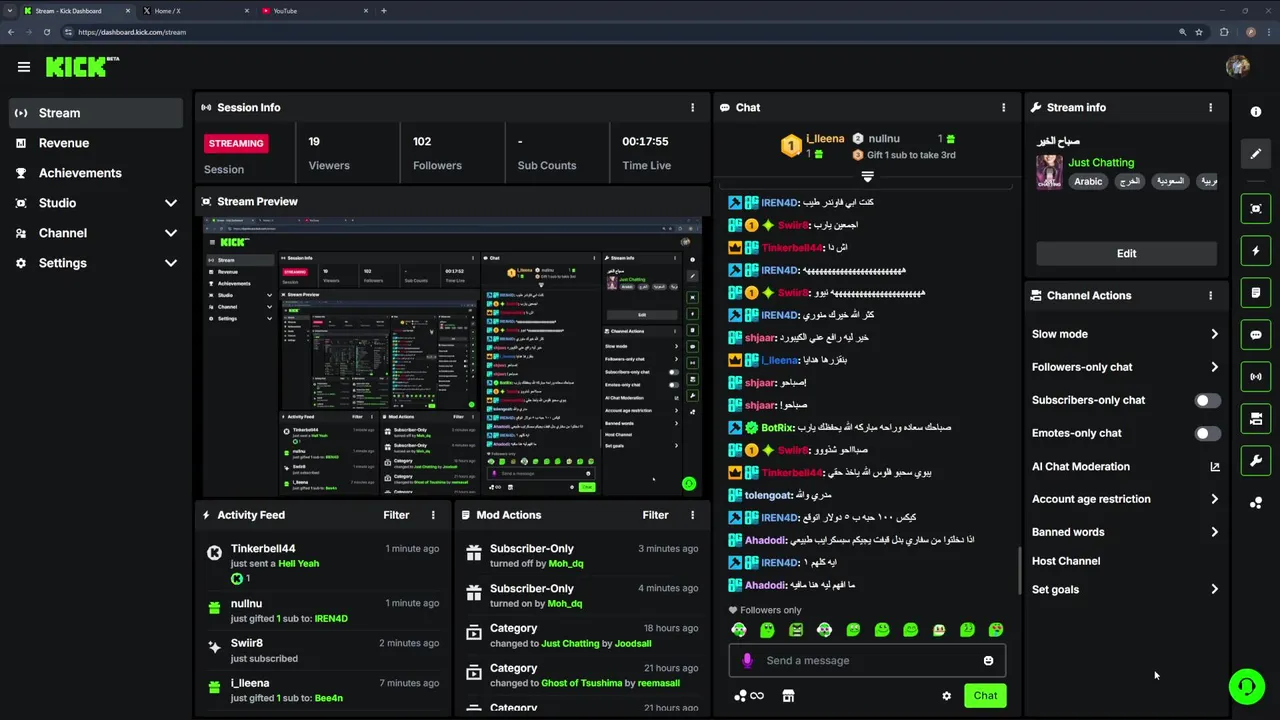Open Slow mode options
The image size is (1280, 720).
[1126, 334]
